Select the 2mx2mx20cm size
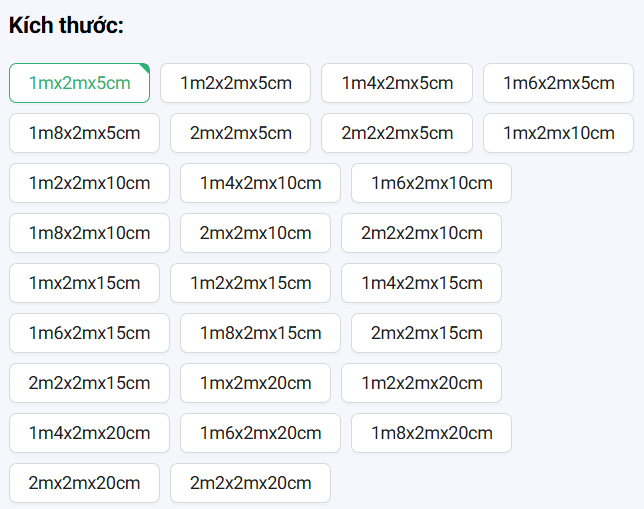644x509 pixels. coord(84,483)
